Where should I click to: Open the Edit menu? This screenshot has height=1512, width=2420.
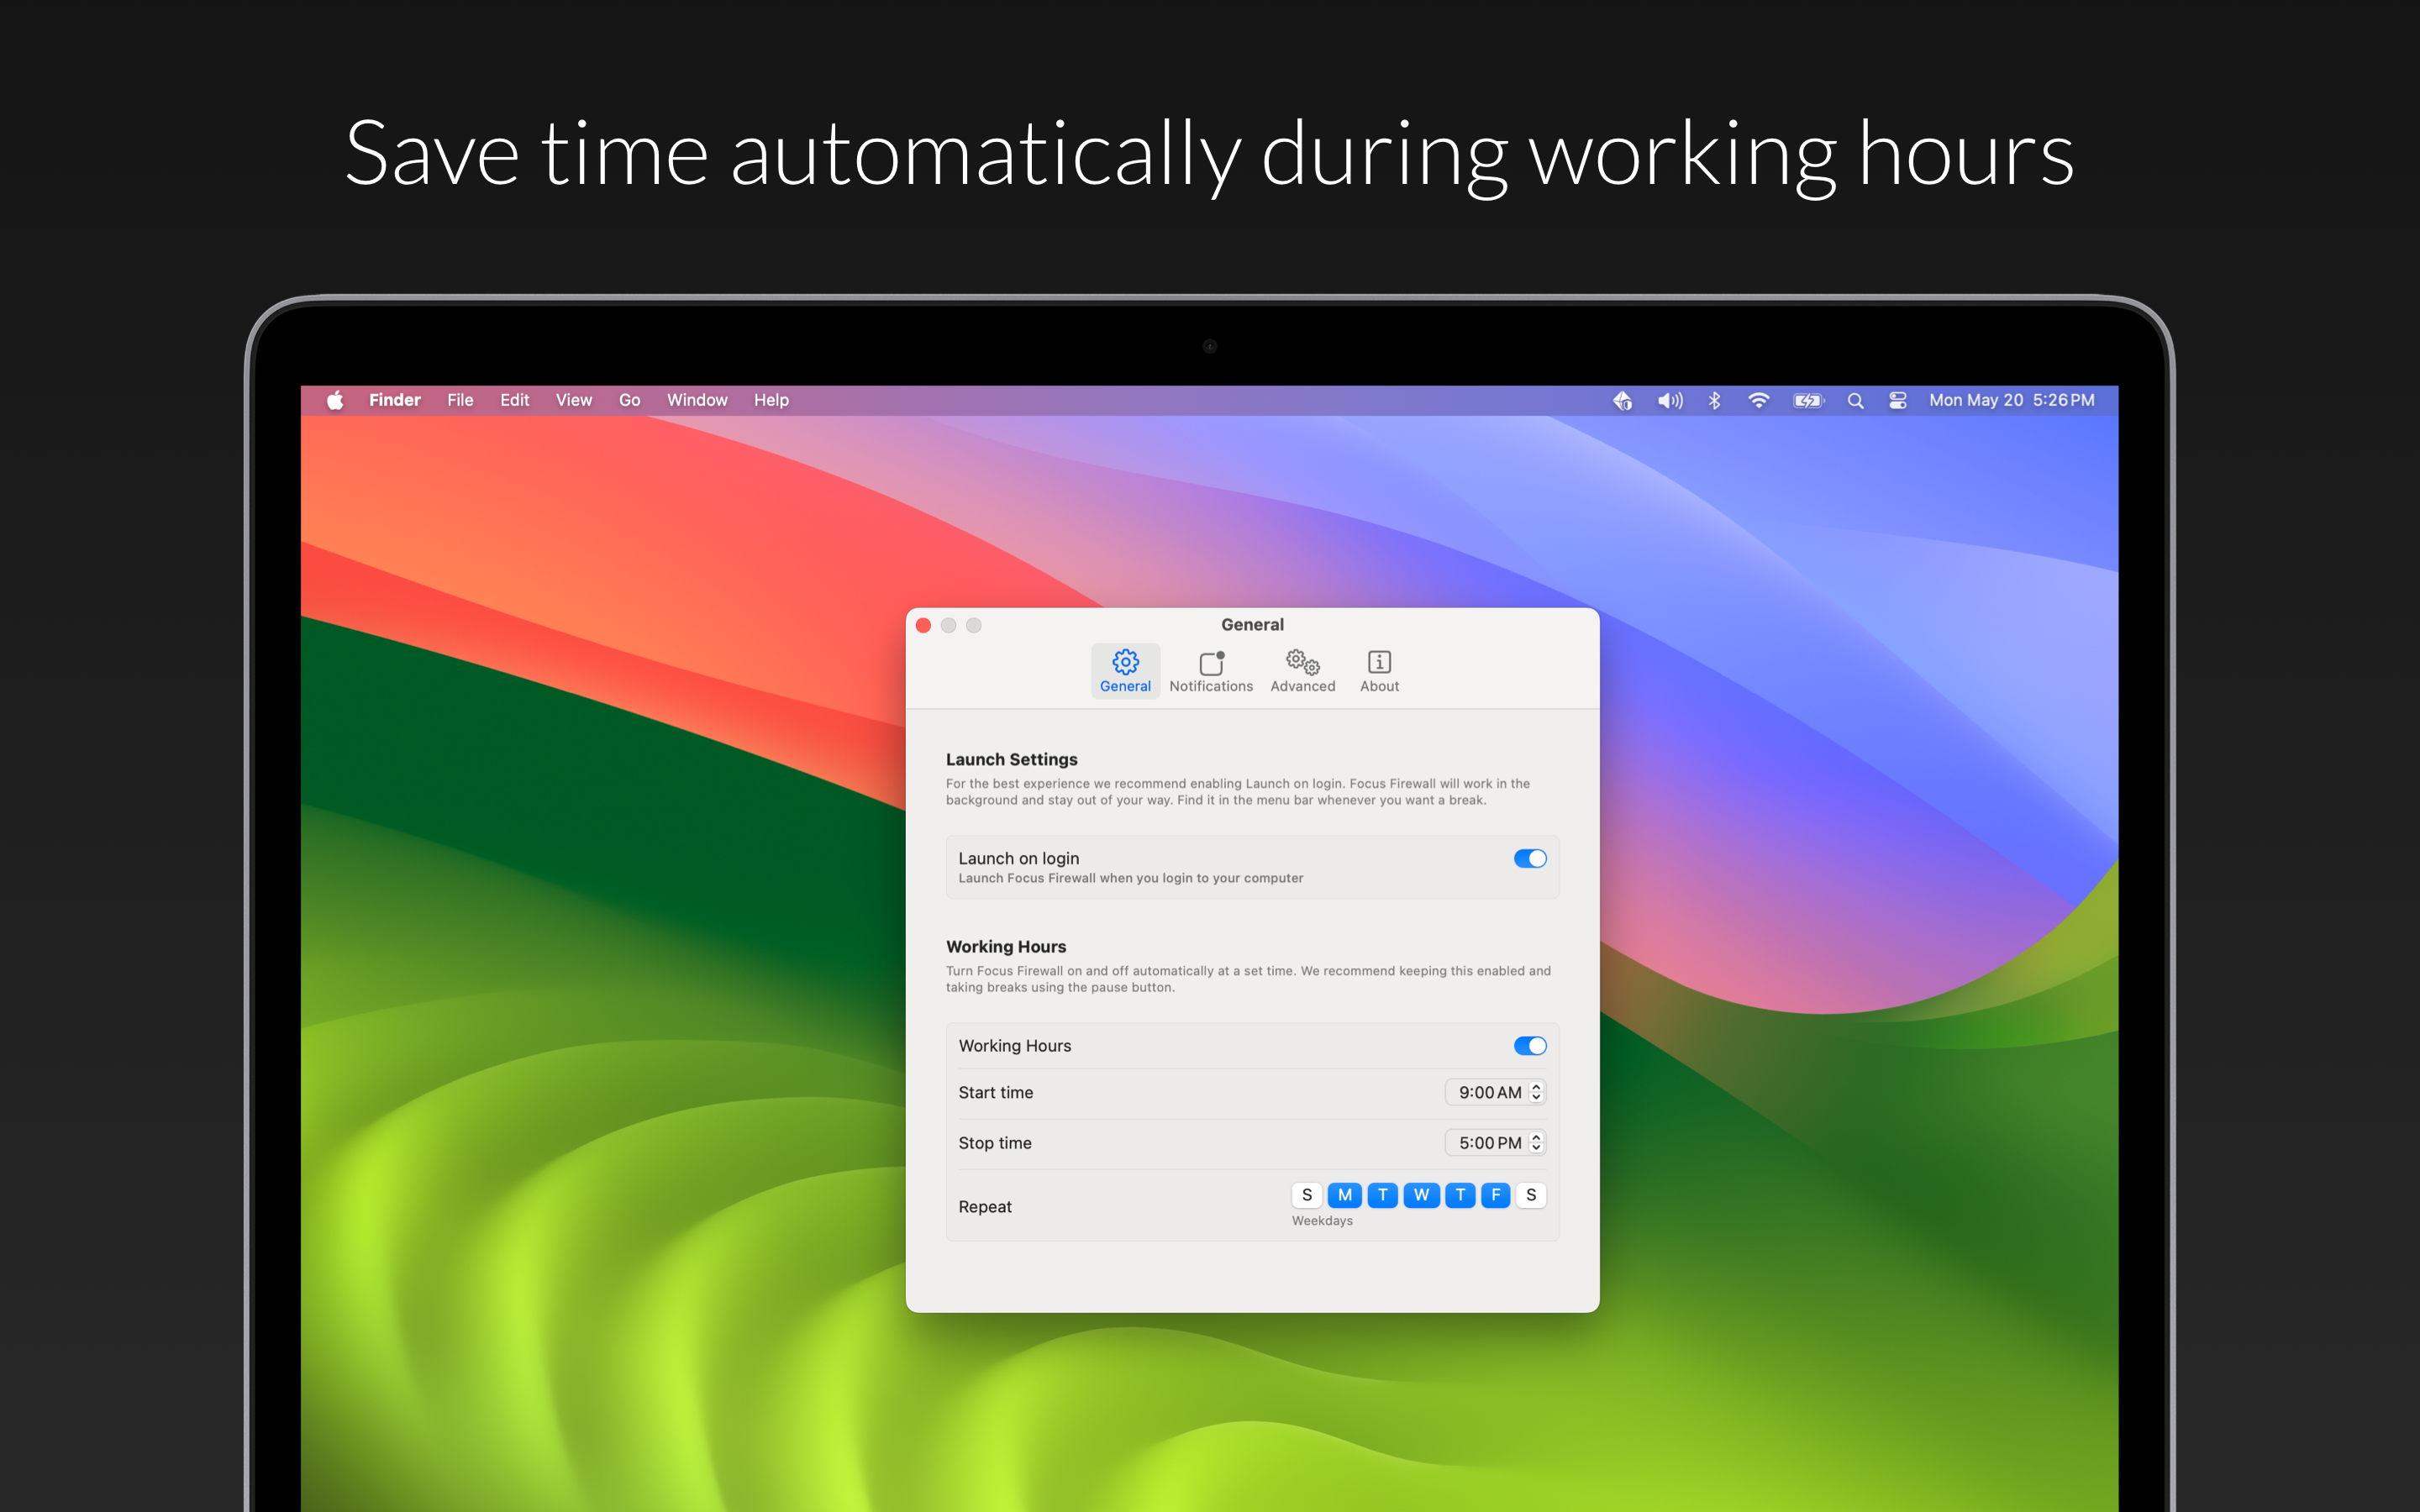[x=514, y=400]
